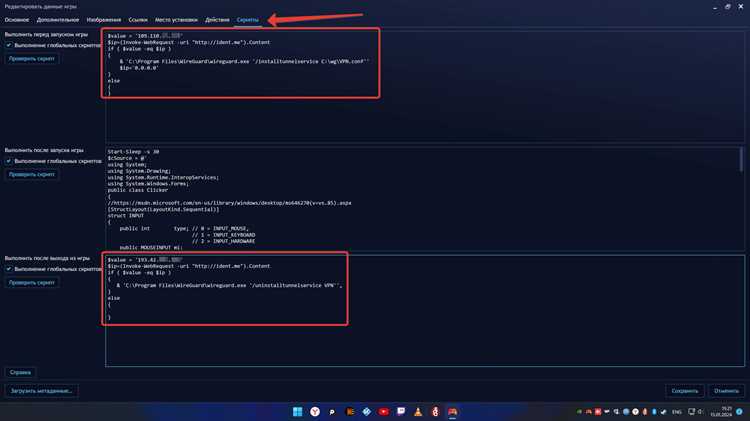Open the purple Twitch taskbar icon
This screenshot has width=750, height=421.
click(x=401, y=411)
